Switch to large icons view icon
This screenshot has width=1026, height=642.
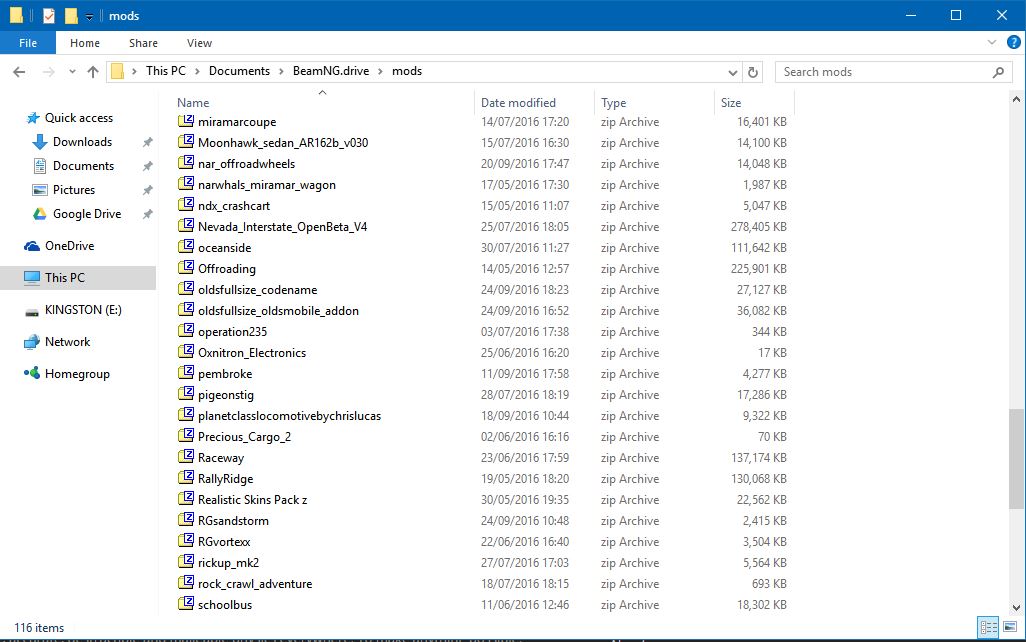[1010, 628]
